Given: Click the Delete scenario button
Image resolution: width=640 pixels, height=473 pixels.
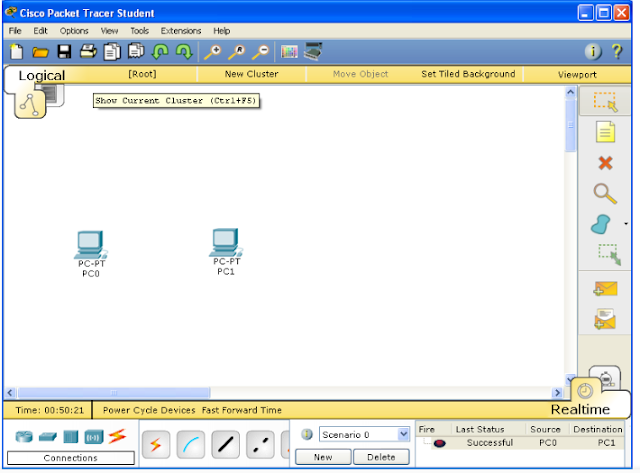Looking at the screenshot, I should (x=381, y=457).
